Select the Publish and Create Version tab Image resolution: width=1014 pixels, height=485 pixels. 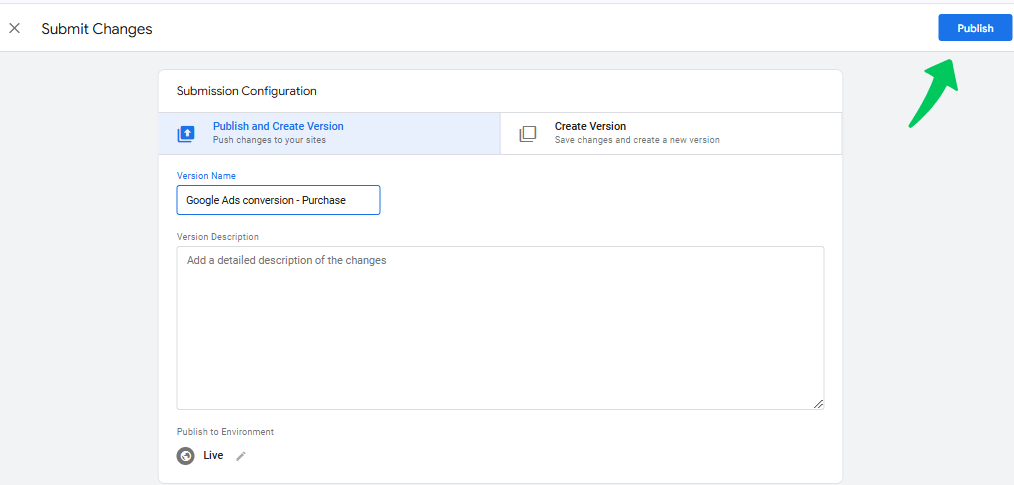coord(329,133)
